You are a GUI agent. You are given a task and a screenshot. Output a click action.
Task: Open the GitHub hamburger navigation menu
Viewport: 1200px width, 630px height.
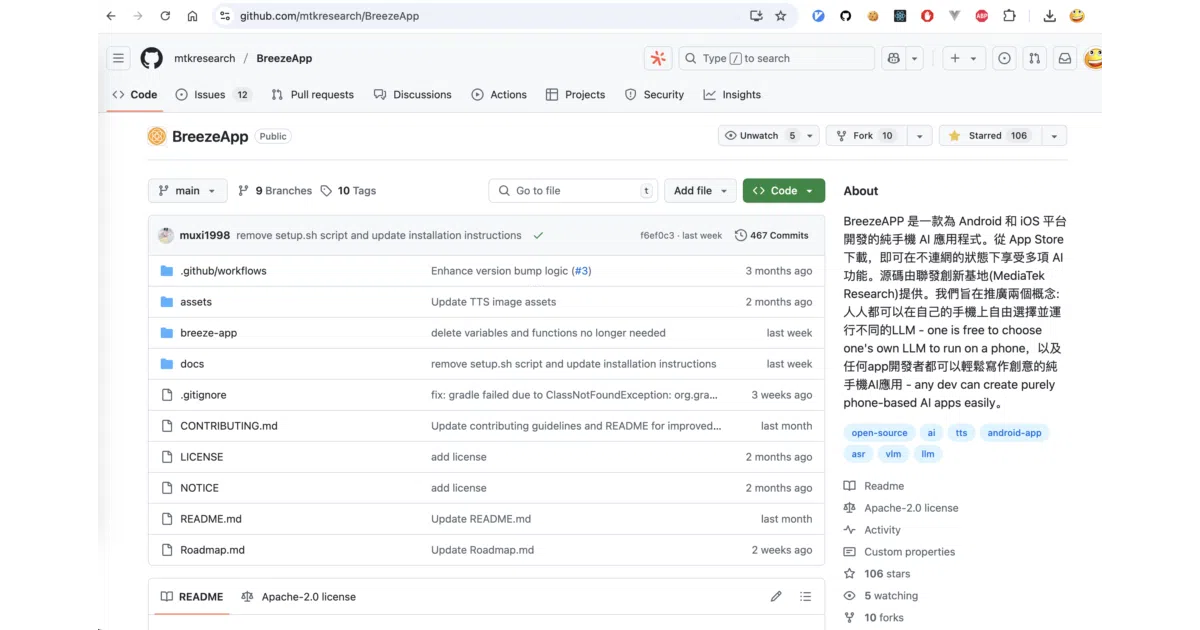pos(119,58)
